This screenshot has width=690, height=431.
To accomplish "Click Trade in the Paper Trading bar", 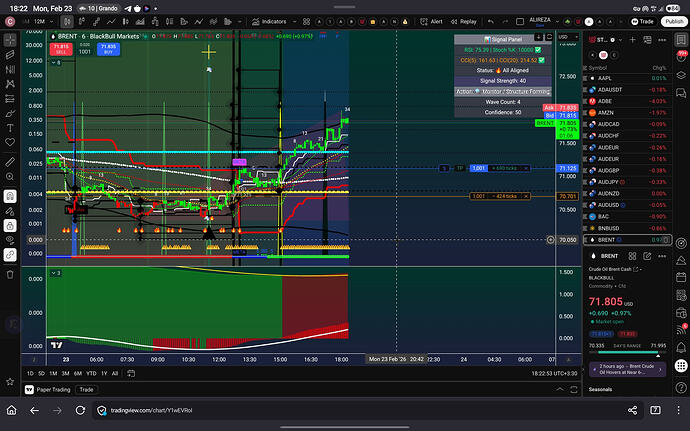I will click(x=86, y=390).
